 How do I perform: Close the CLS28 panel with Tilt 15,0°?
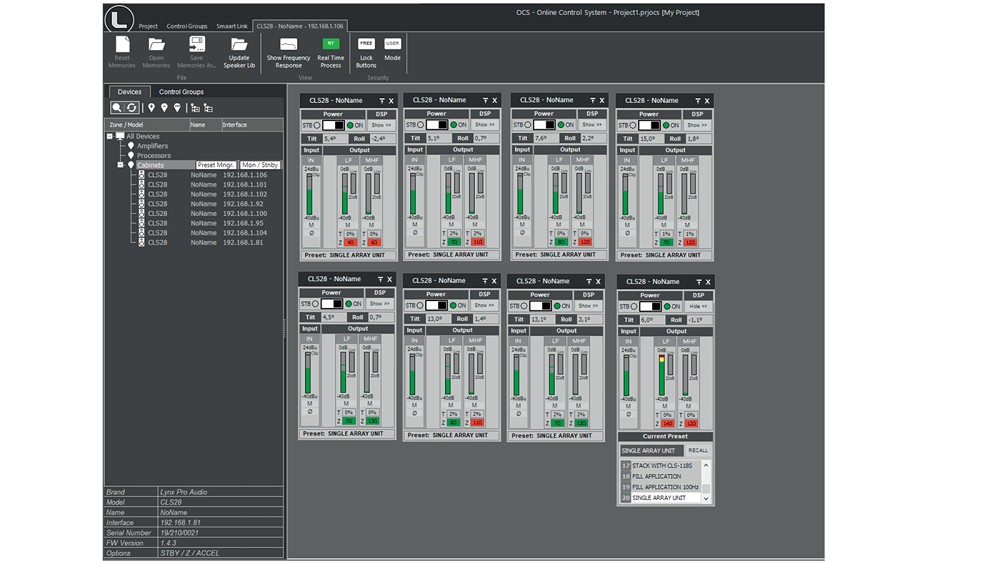tap(707, 101)
